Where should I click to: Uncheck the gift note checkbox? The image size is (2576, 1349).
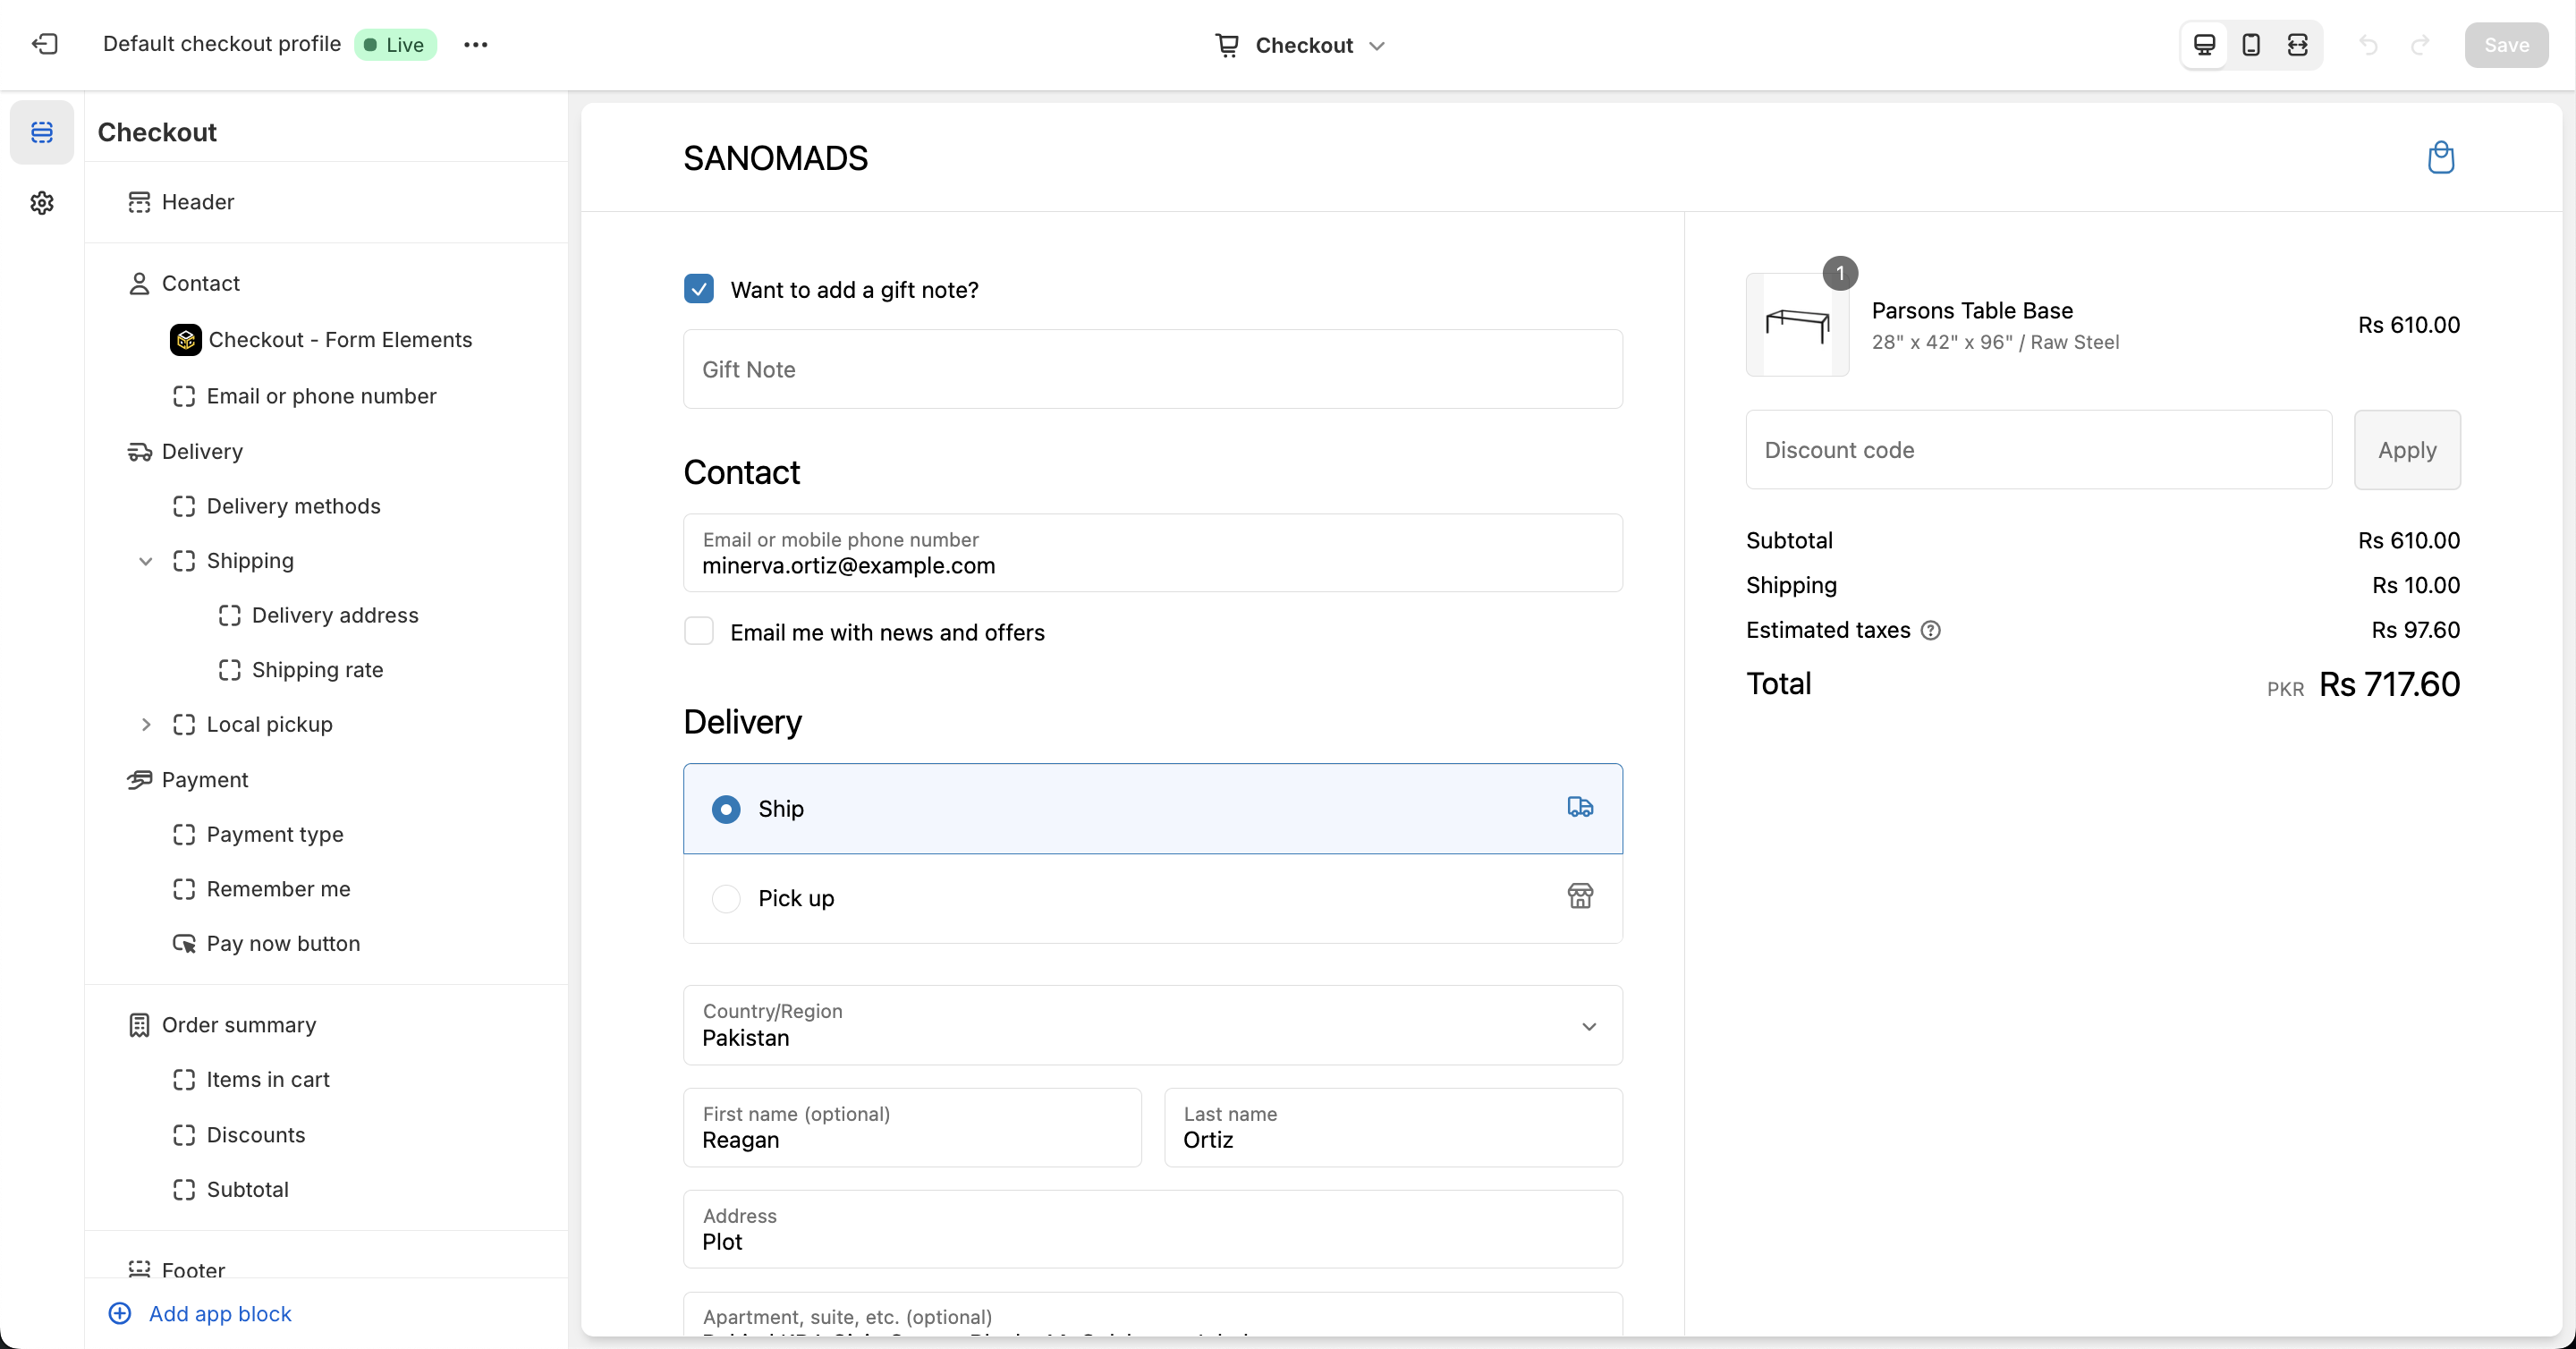click(x=699, y=289)
